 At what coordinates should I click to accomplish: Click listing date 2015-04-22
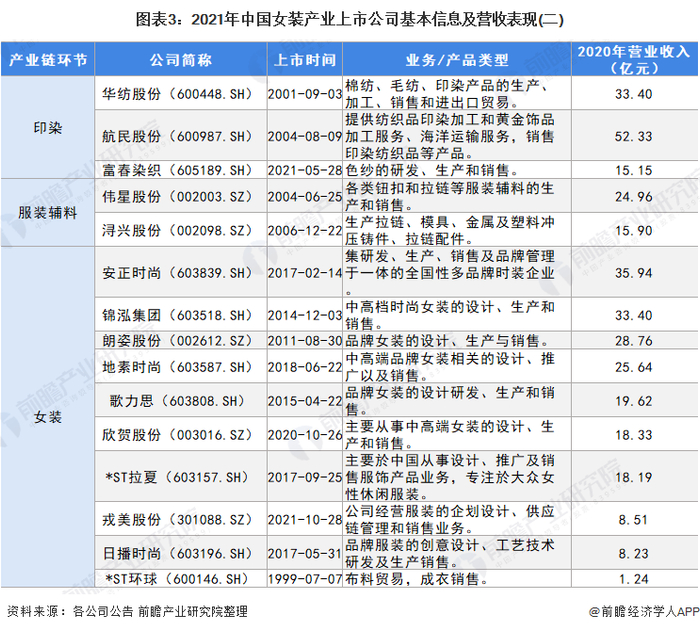(x=305, y=401)
